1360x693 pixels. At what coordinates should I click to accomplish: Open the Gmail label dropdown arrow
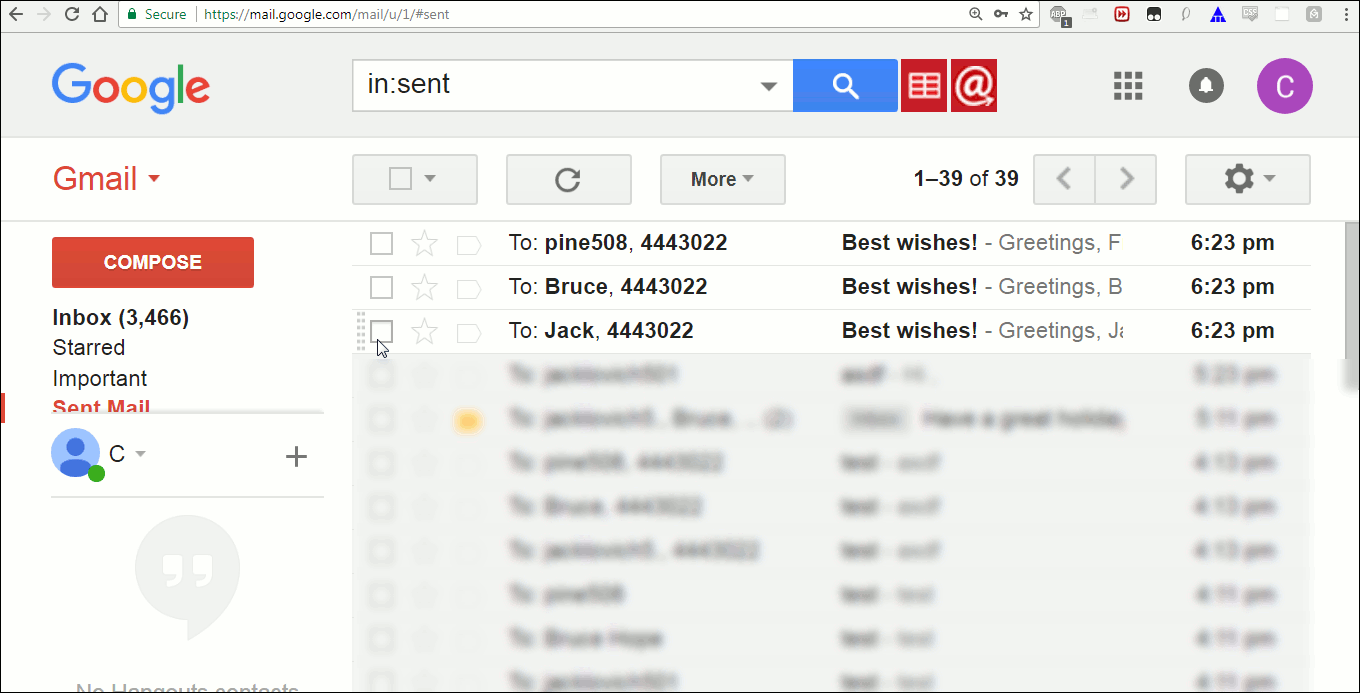click(153, 178)
